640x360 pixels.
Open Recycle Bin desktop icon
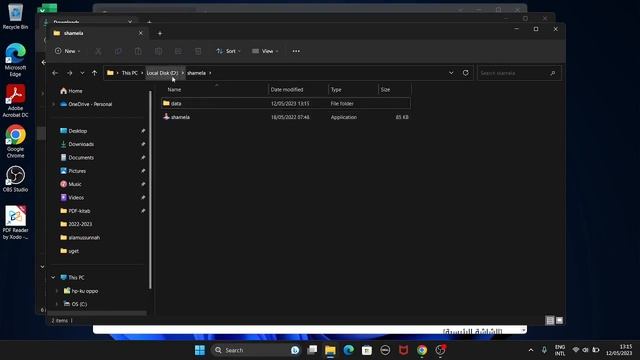tap(16, 17)
